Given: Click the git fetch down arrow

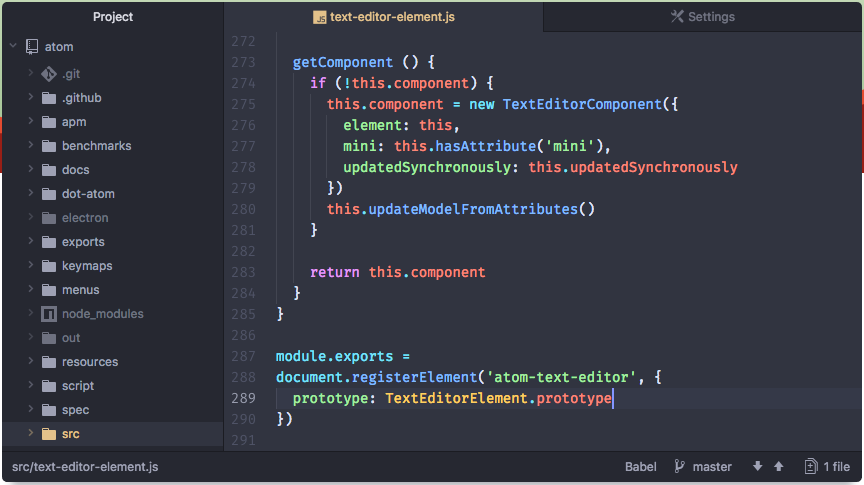Looking at the screenshot, I should (x=758, y=466).
